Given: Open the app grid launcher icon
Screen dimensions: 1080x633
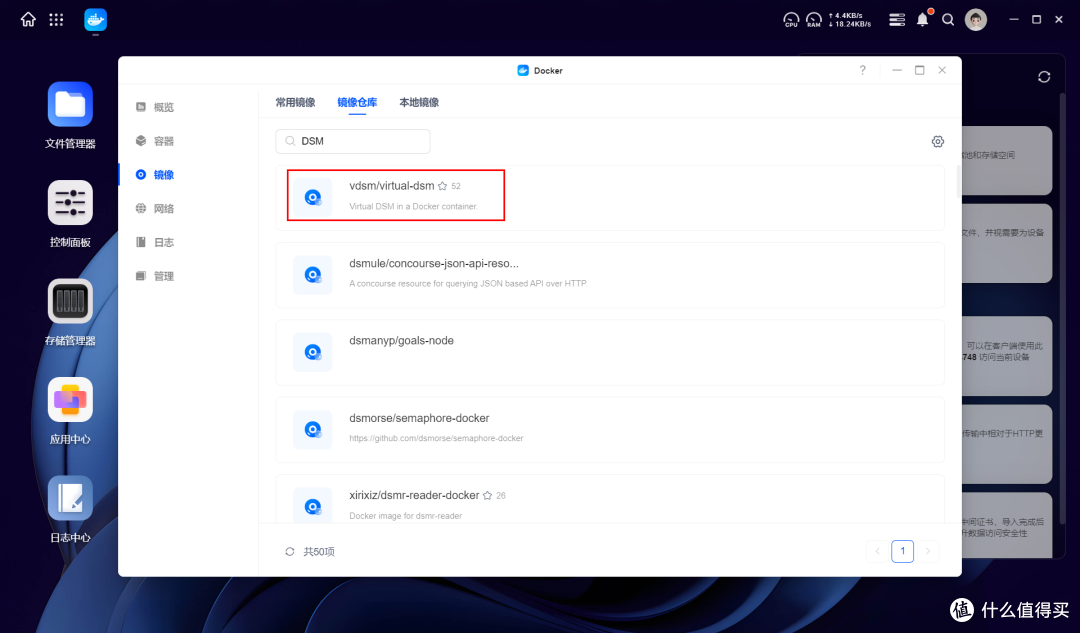Looking at the screenshot, I should click(x=56, y=20).
